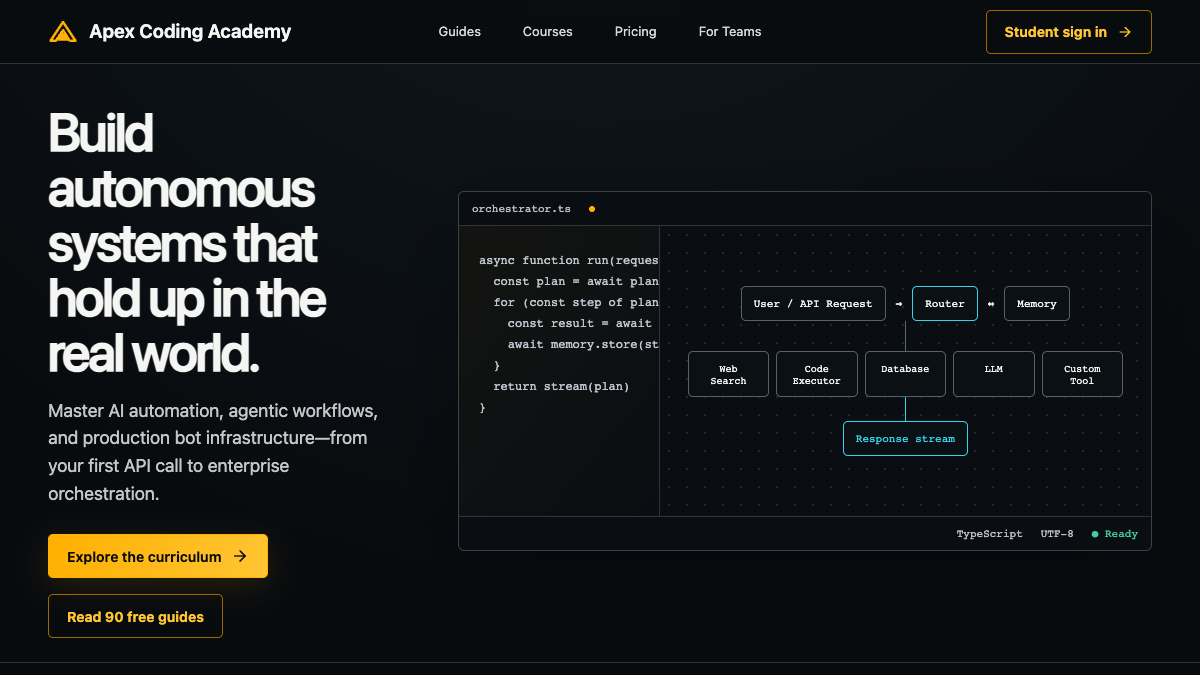1200x675 pixels.
Task: Click the LLM tool box
Action: click(994, 374)
